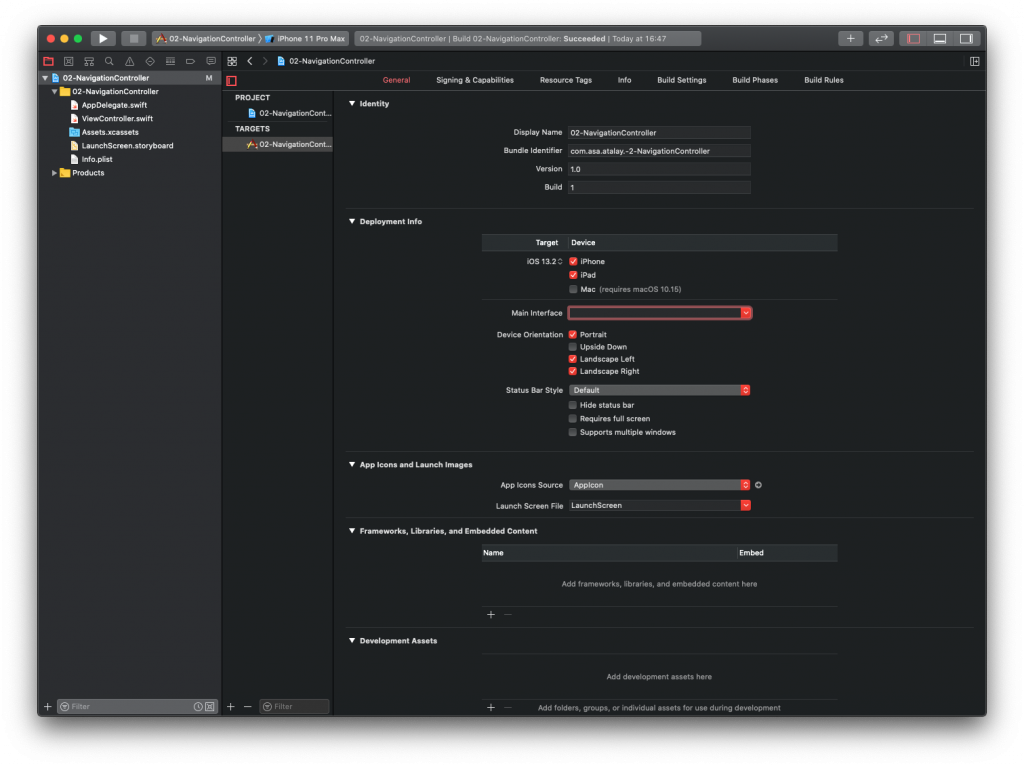Add a new target with the plus button

(x=231, y=707)
